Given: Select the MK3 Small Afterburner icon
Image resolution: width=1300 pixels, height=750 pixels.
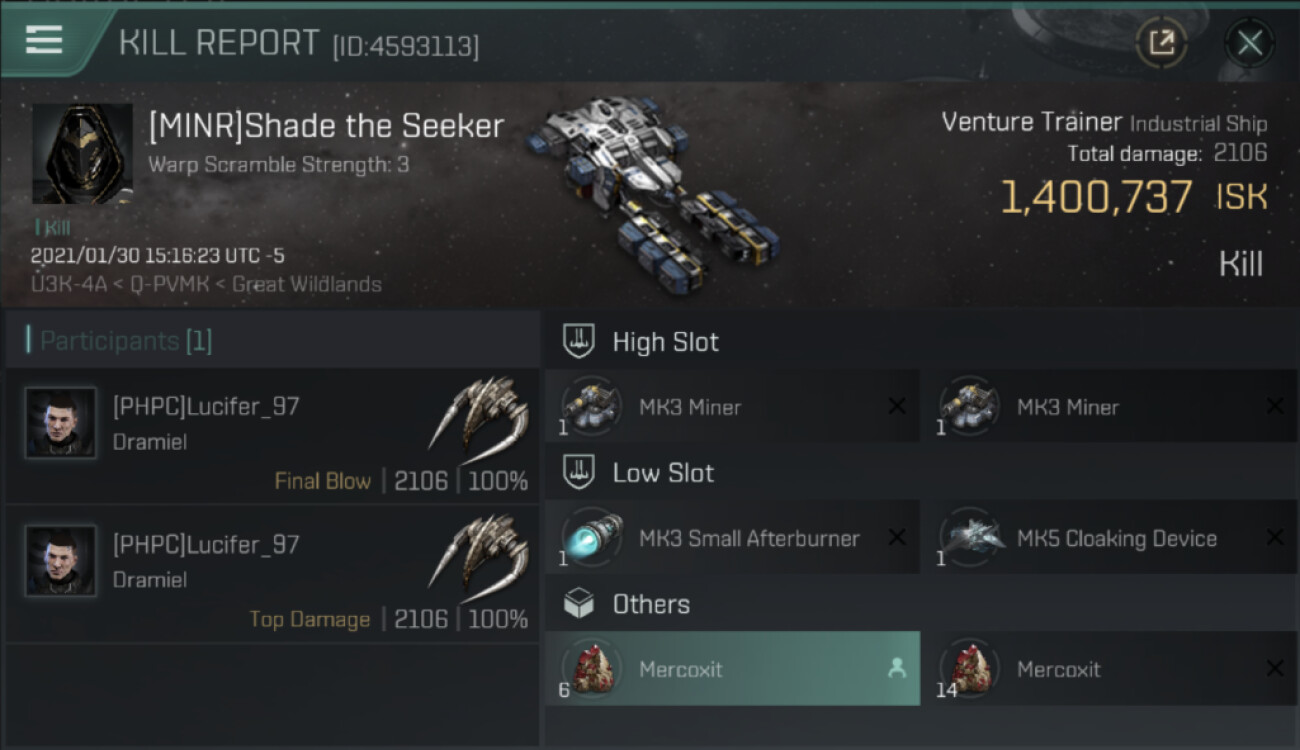Looking at the screenshot, I should point(591,538).
